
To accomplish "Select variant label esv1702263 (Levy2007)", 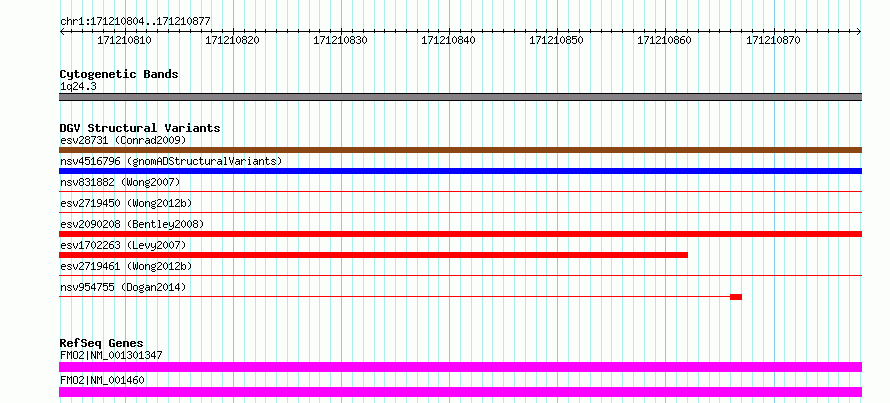I will pyautogui.click(x=123, y=245).
